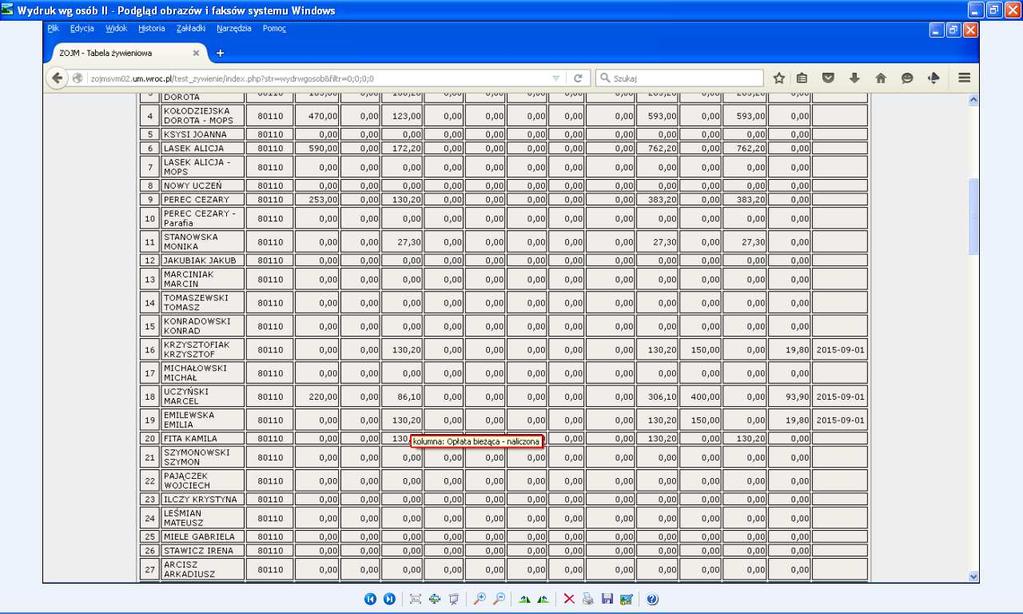The height and width of the screenshot is (614, 1023).
Task: Click the name LASEK ALICJA - MOPS
Action: coord(196,167)
